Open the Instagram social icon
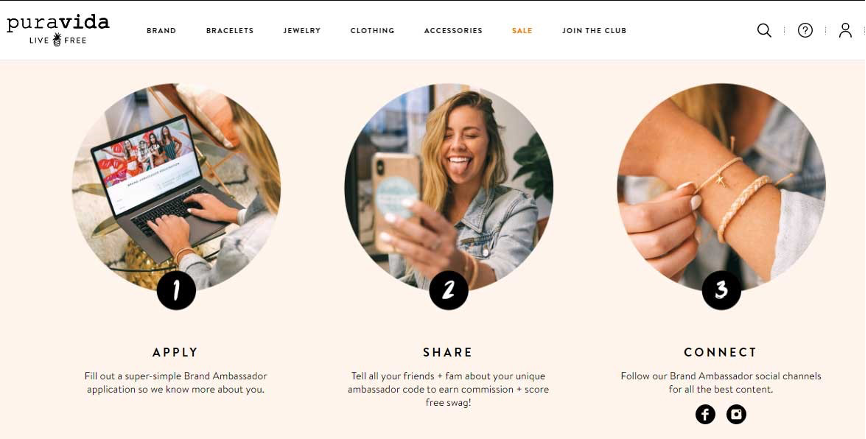Image resolution: width=866 pixels, height=439 pixels. coord(736,414)
